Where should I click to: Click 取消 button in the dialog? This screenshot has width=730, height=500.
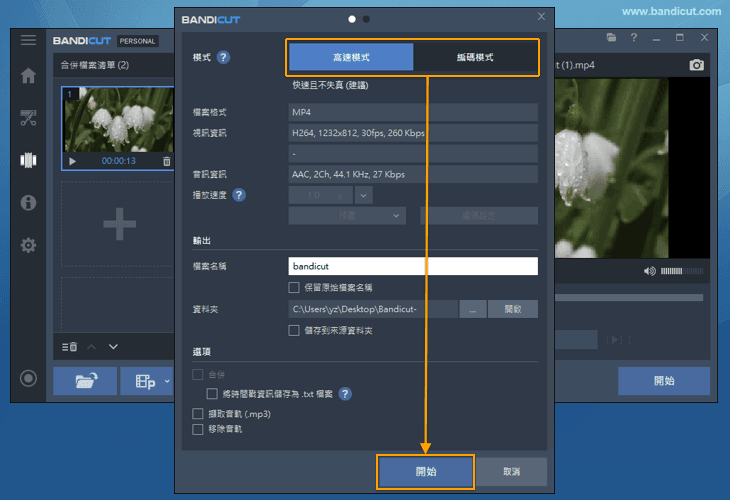coord(511,472)
